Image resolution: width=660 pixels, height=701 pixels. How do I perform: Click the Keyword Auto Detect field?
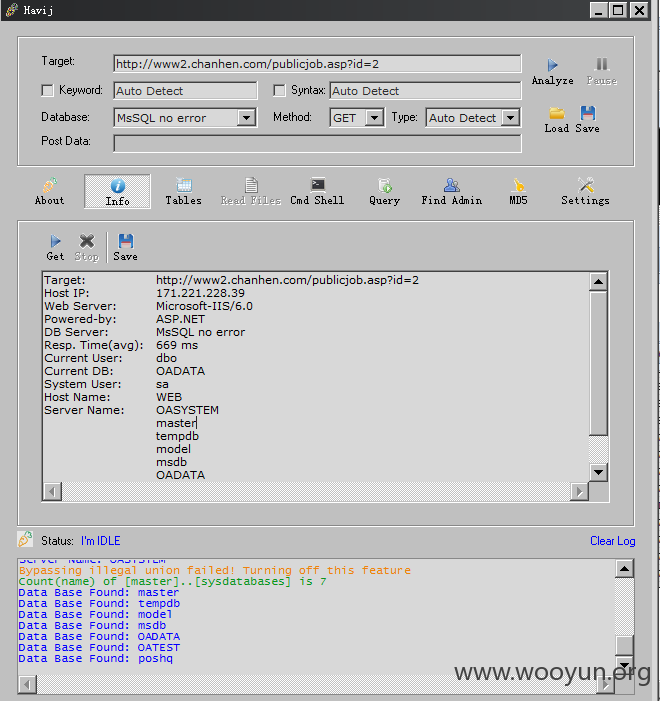(186, 91)
